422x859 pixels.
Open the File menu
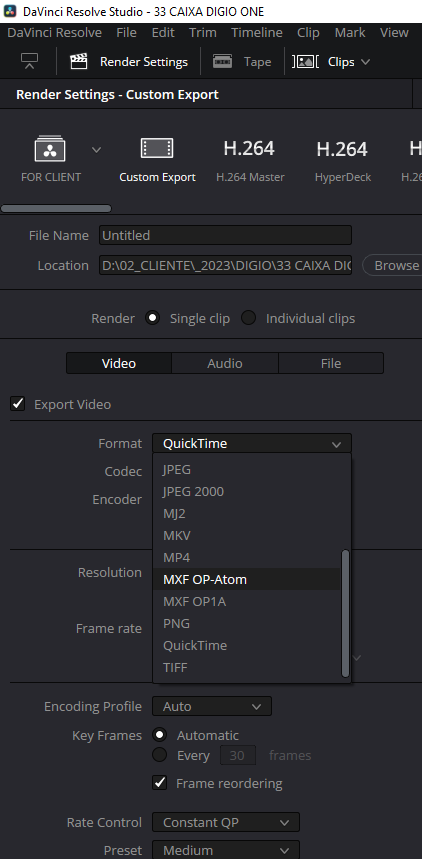point(127,32)
